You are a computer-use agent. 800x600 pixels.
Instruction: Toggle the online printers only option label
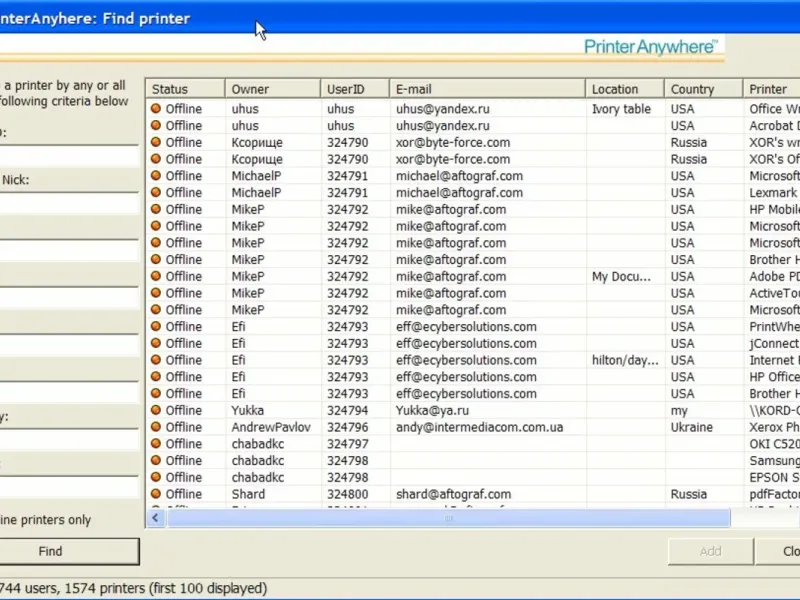45,520
